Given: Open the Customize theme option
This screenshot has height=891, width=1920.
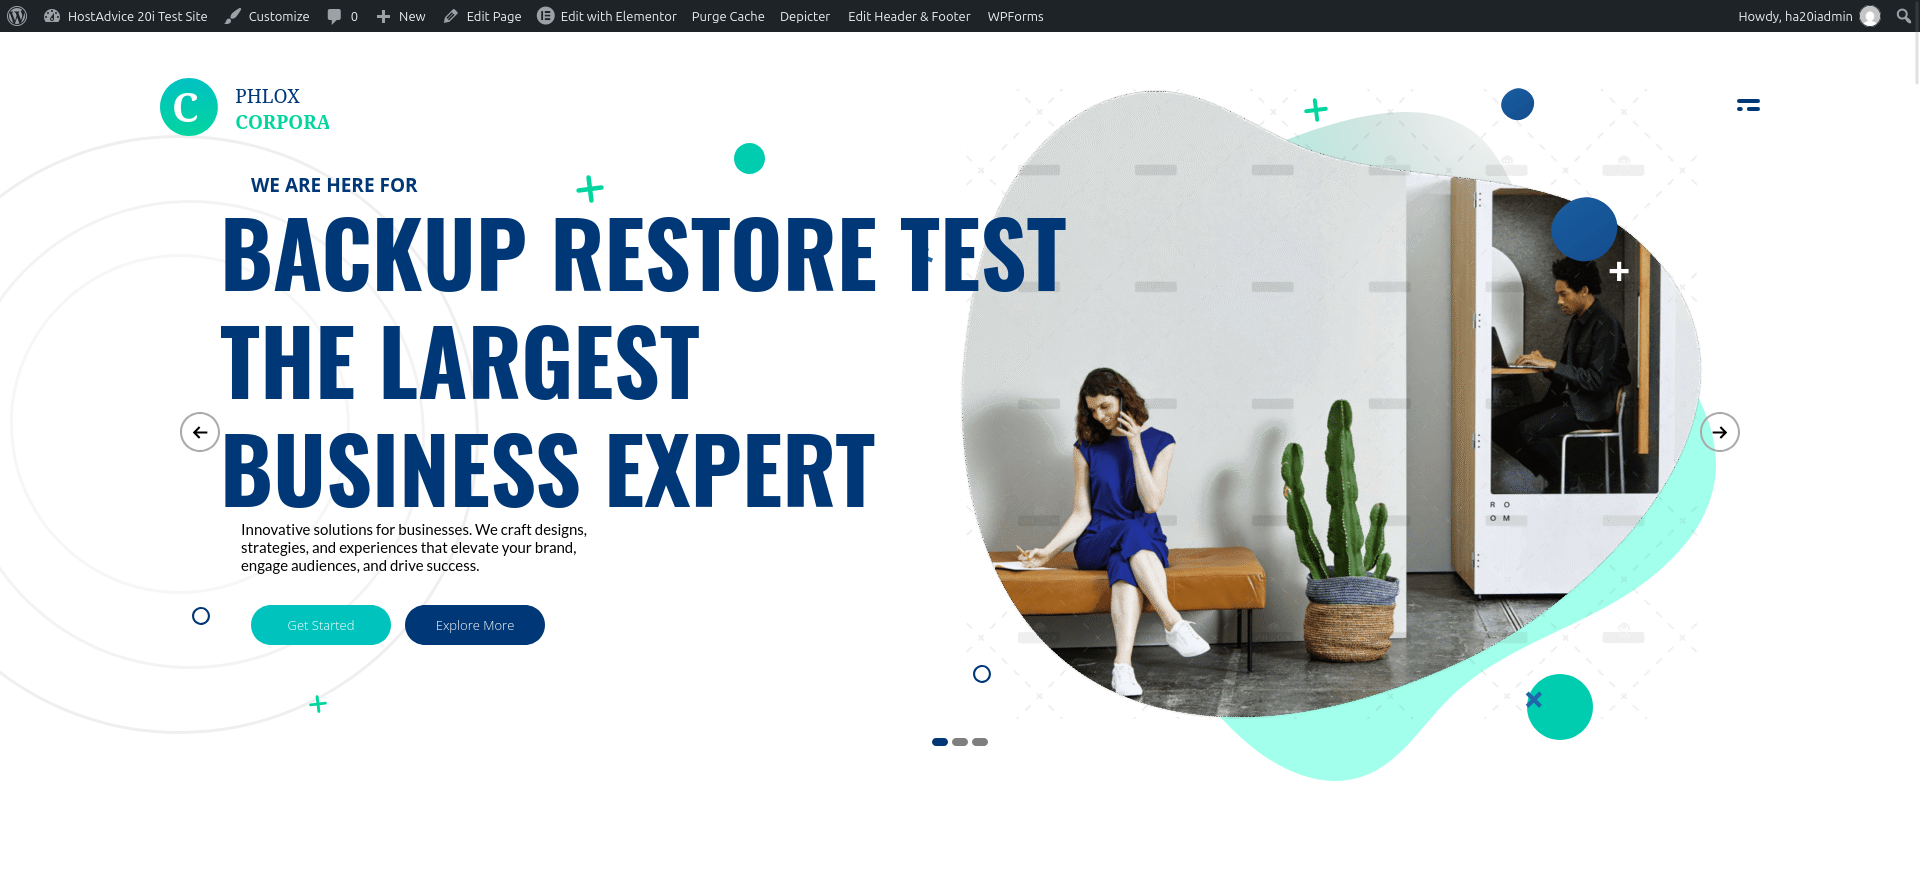Looking at the screenshot, I should coord(267,16).
